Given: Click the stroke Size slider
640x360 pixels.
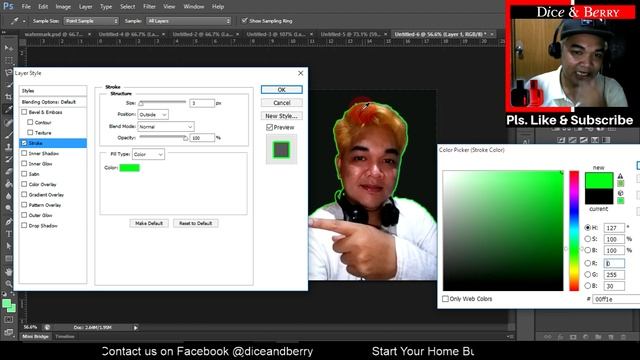Looking at the screenshot, I should (x=163, y=102).
